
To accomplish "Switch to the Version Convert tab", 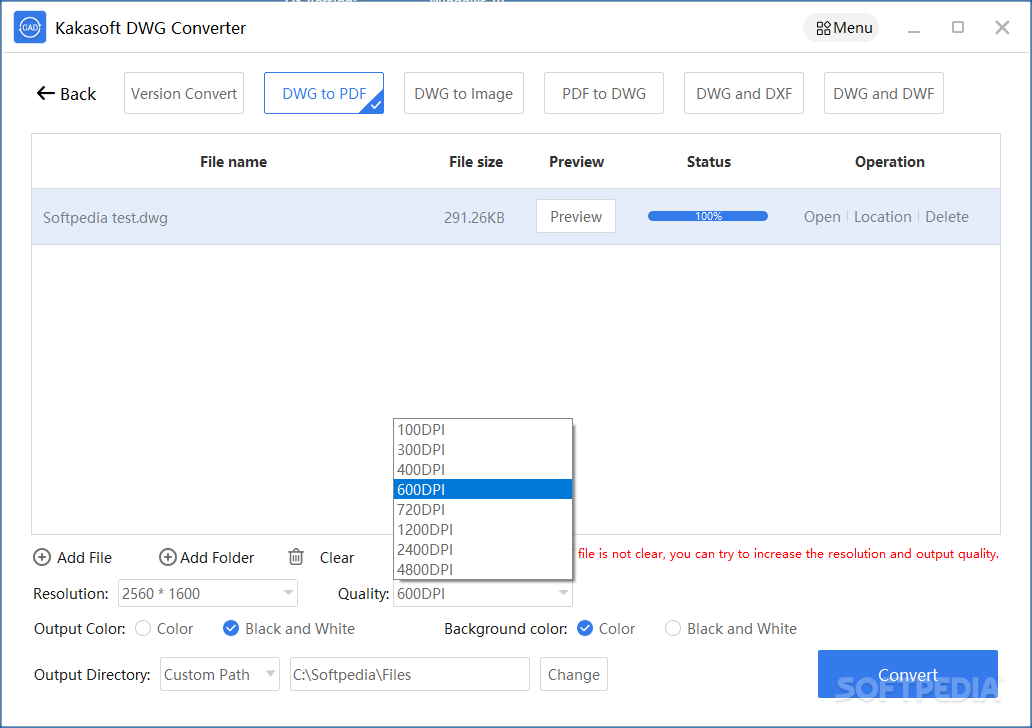I will tap(184, 93).
